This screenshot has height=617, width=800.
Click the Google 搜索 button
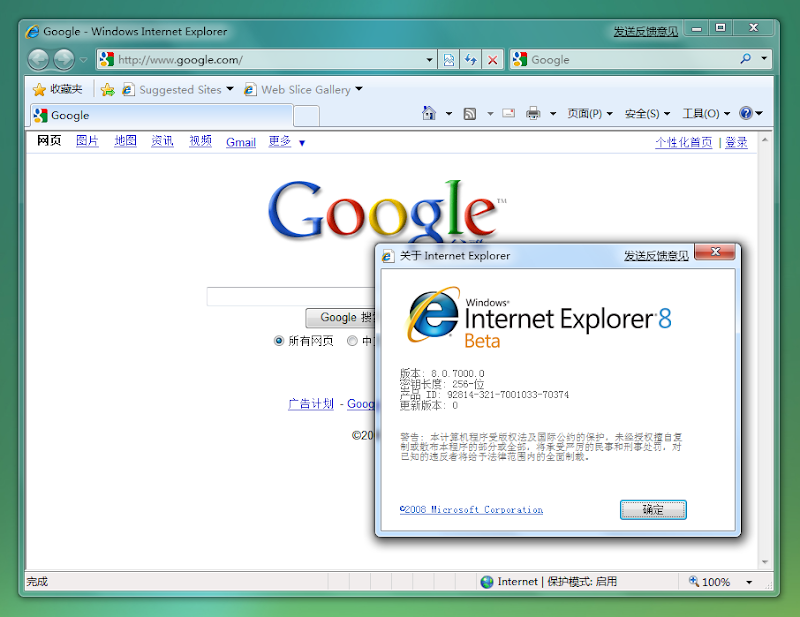point(340,318)
